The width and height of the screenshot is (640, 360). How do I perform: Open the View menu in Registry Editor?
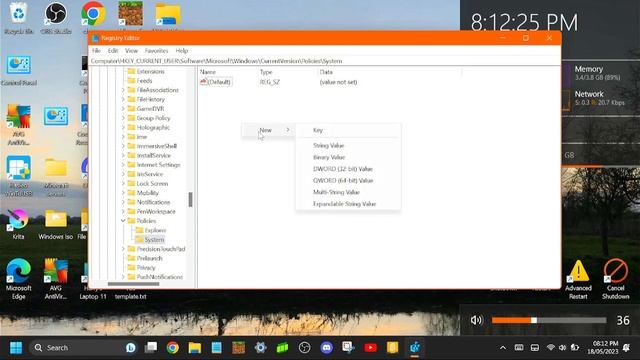click(131, 51)
